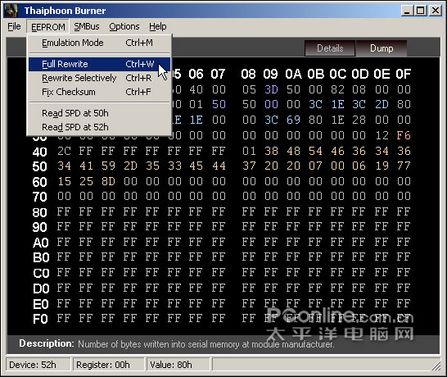Click row offset label F0
Screen dimensions: 447x377
[40, 319]
